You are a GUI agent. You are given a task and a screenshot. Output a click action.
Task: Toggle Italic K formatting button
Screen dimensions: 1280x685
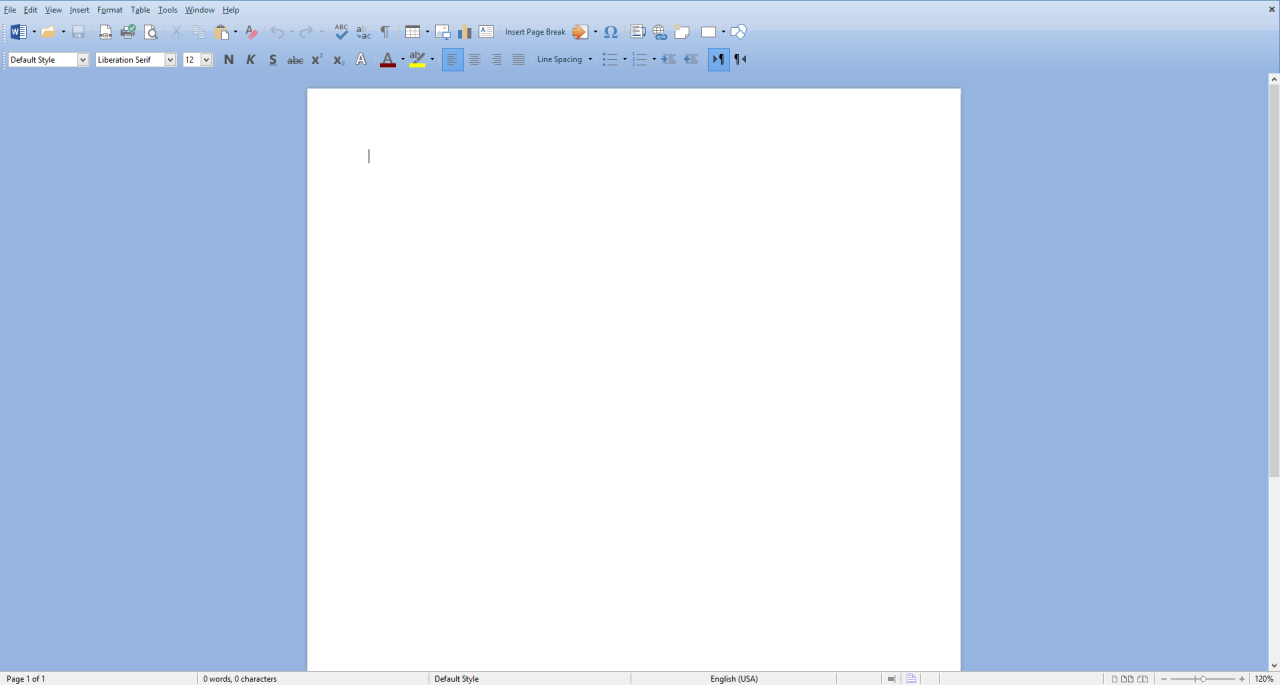pyautogui.click(x=251, y=60)
